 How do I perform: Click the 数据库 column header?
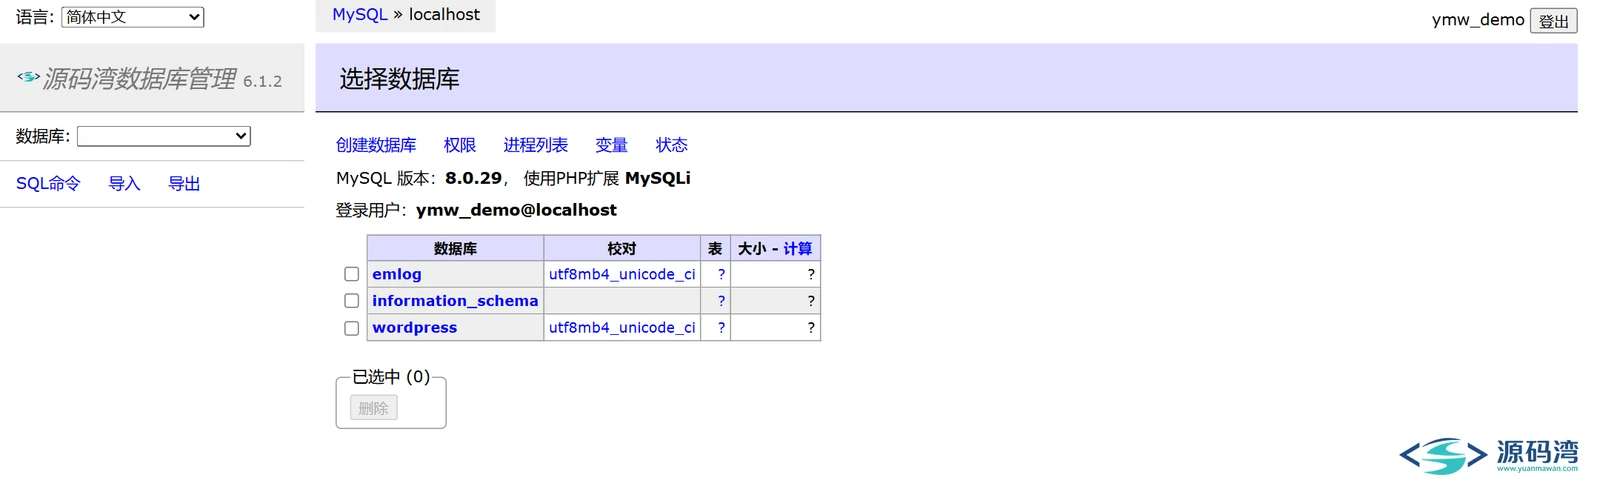(455, 249)
